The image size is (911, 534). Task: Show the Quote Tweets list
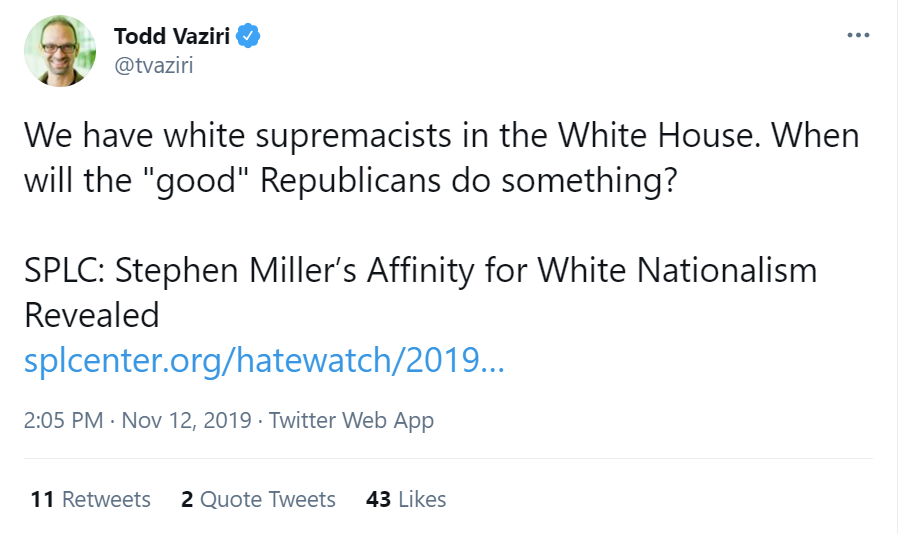[x=268, y=499]
